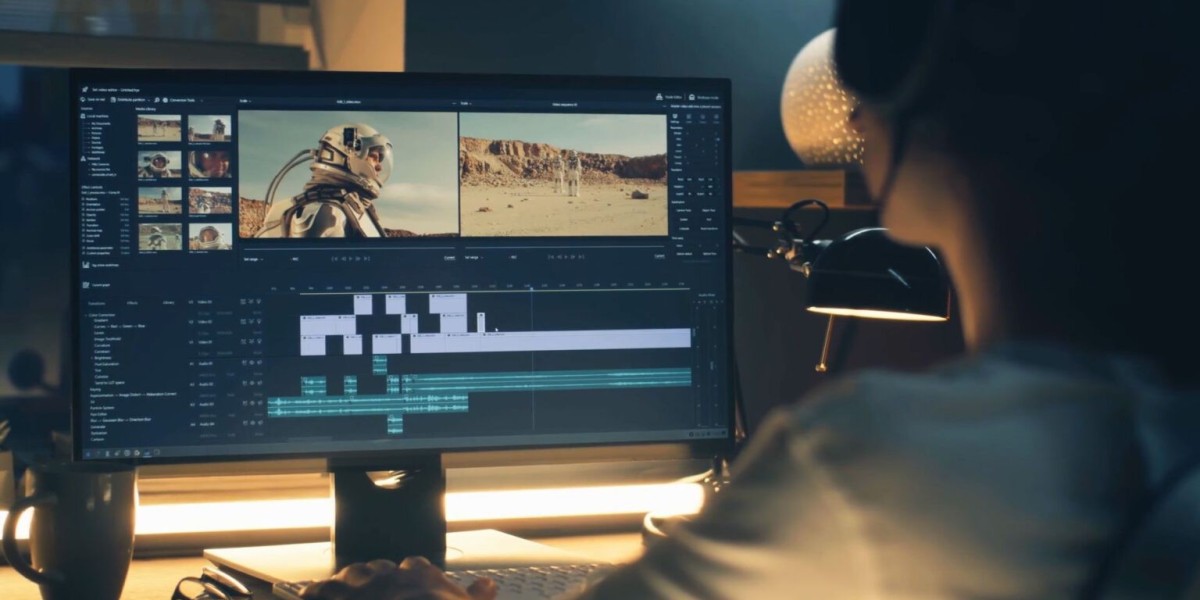
Task: Click the Finish Video button at top right
Action: [x=673, y=96]
